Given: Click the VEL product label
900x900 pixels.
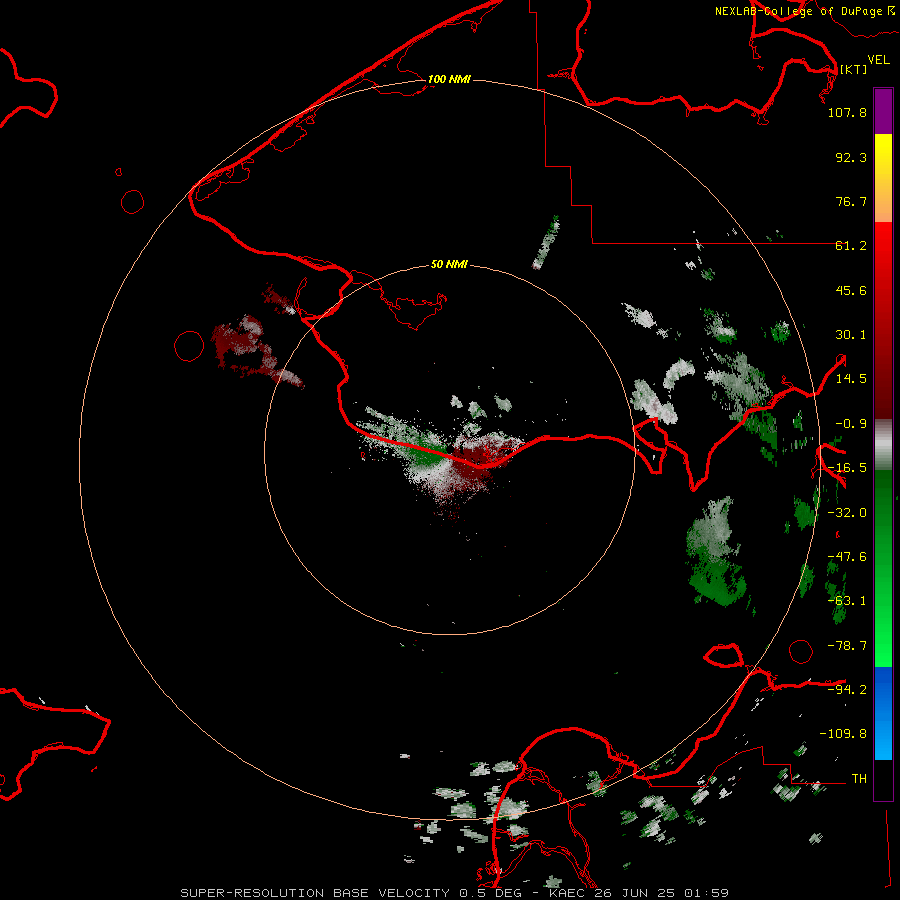Looking at the screenshot, I should coord(878,59).
